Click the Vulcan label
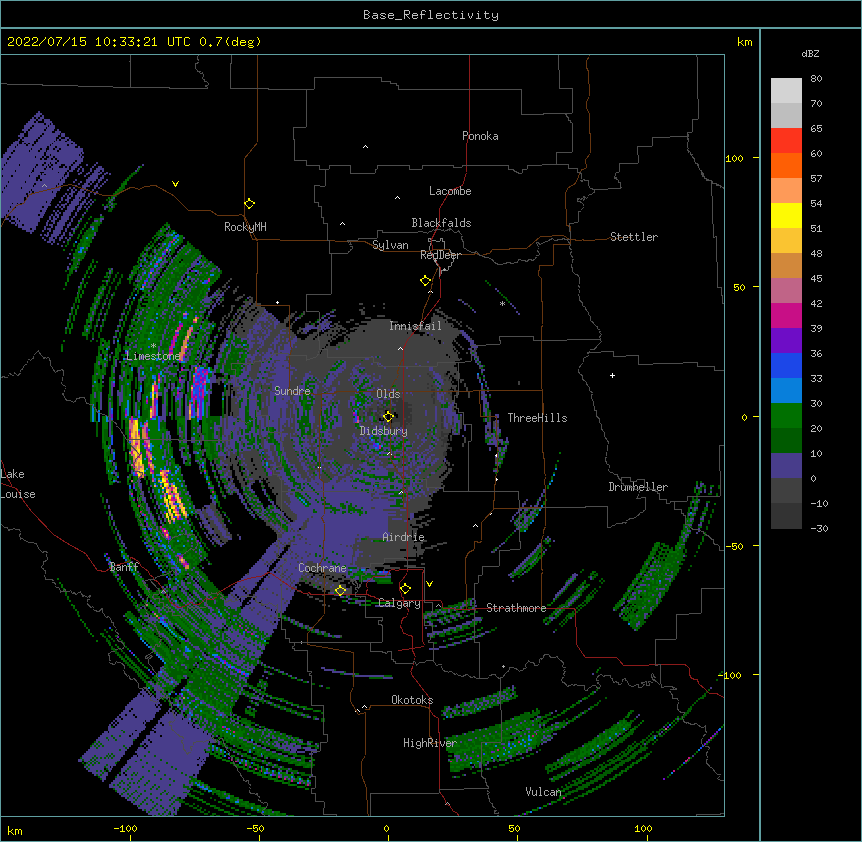 544,792
